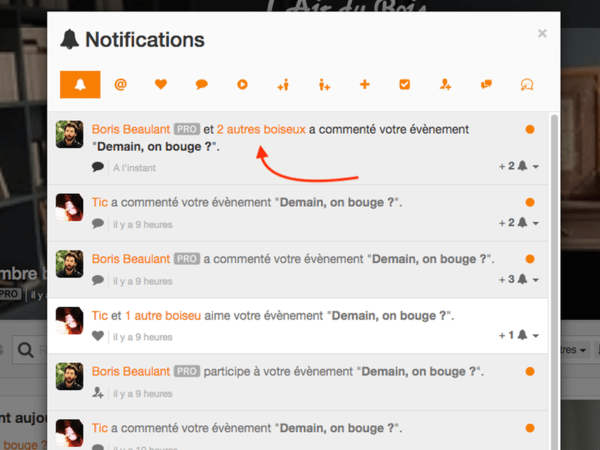This screenshot has height=450, width=600.
Task: Click "Demain, on bouge ?" in Tic like row
Action: (x=391, y=316)
